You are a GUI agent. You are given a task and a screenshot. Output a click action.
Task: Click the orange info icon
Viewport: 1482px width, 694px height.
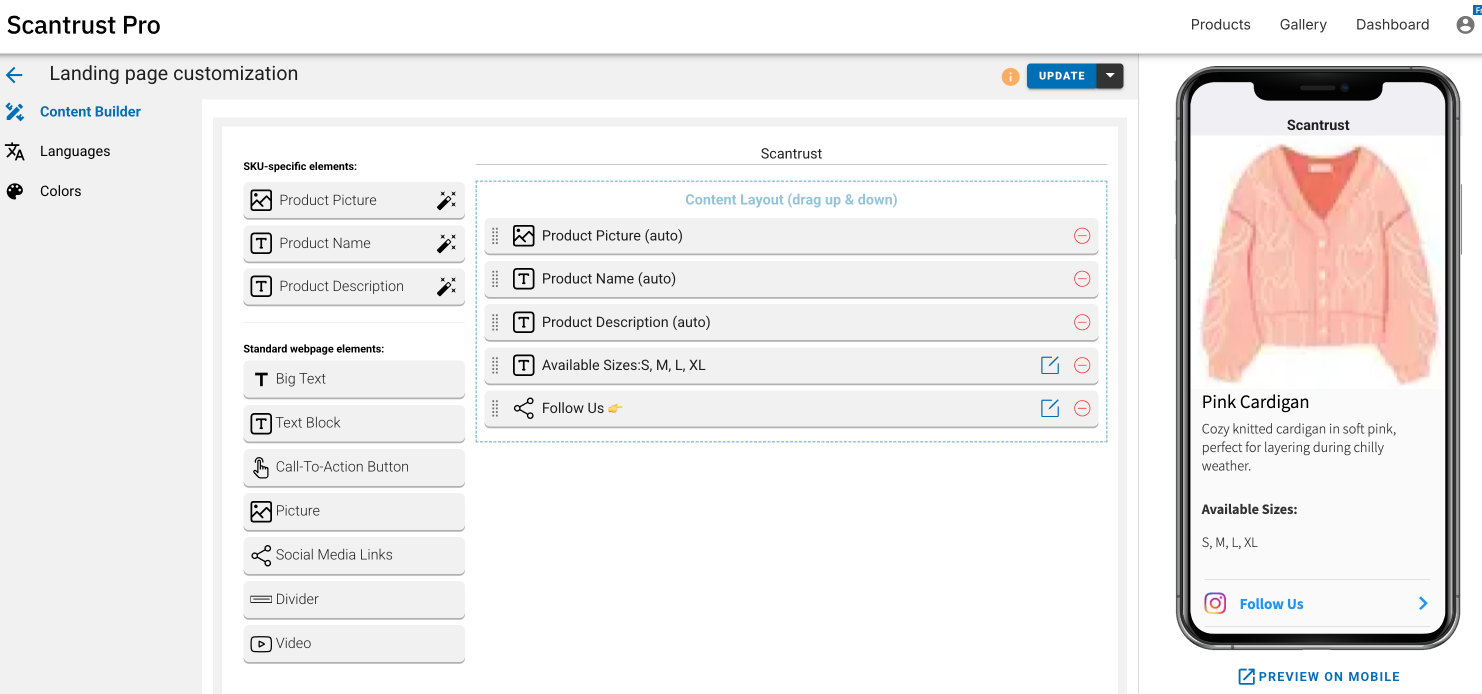tap(1010, 76)
